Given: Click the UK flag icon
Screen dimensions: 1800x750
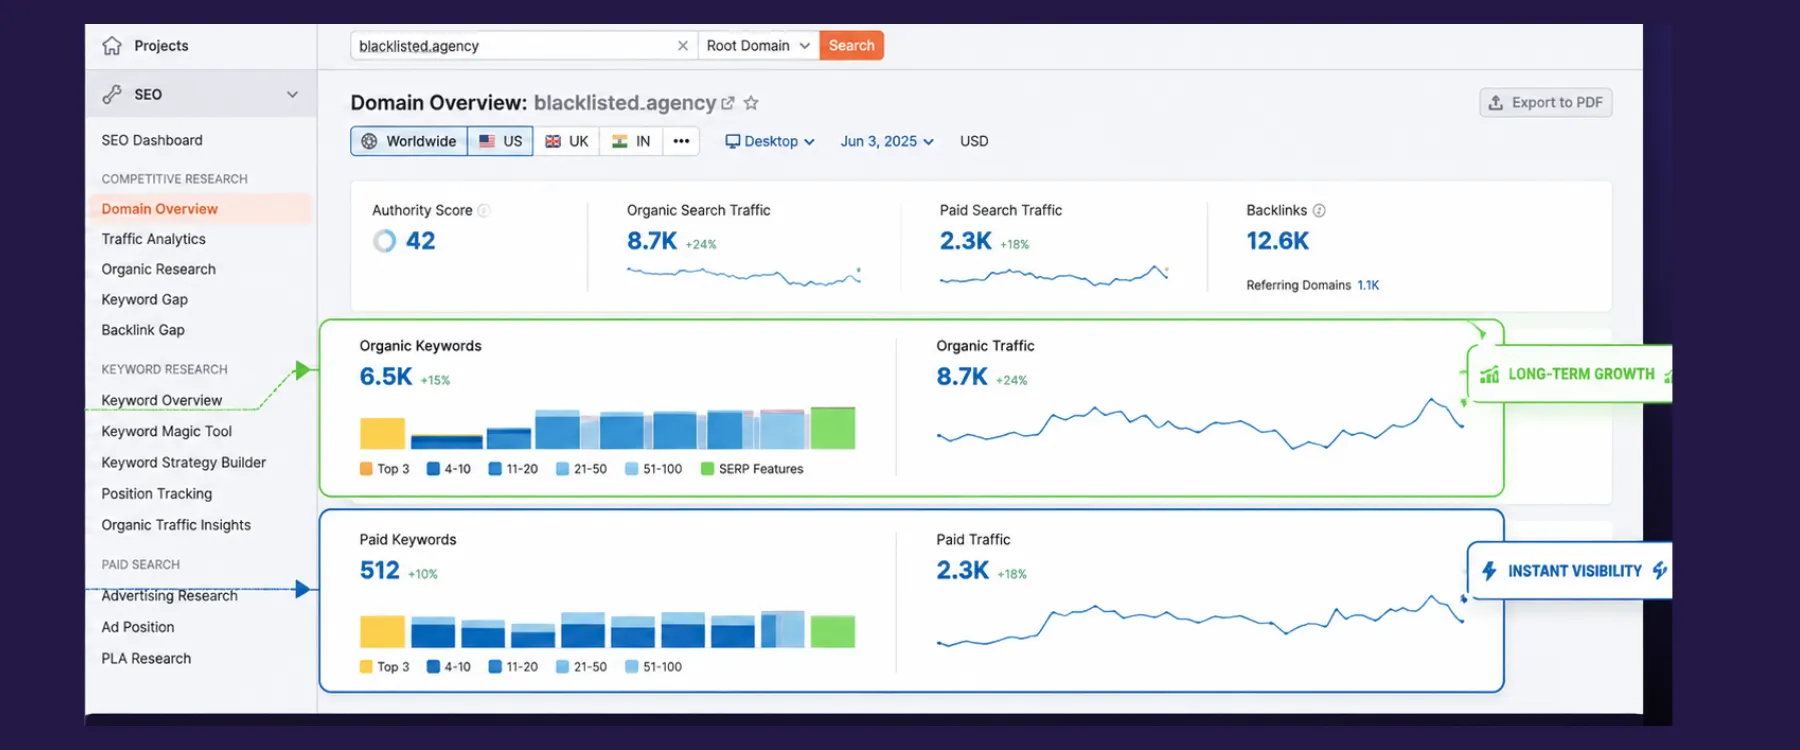Looking at the screenshot, I should pyautogui.click(x=553, y=141).
